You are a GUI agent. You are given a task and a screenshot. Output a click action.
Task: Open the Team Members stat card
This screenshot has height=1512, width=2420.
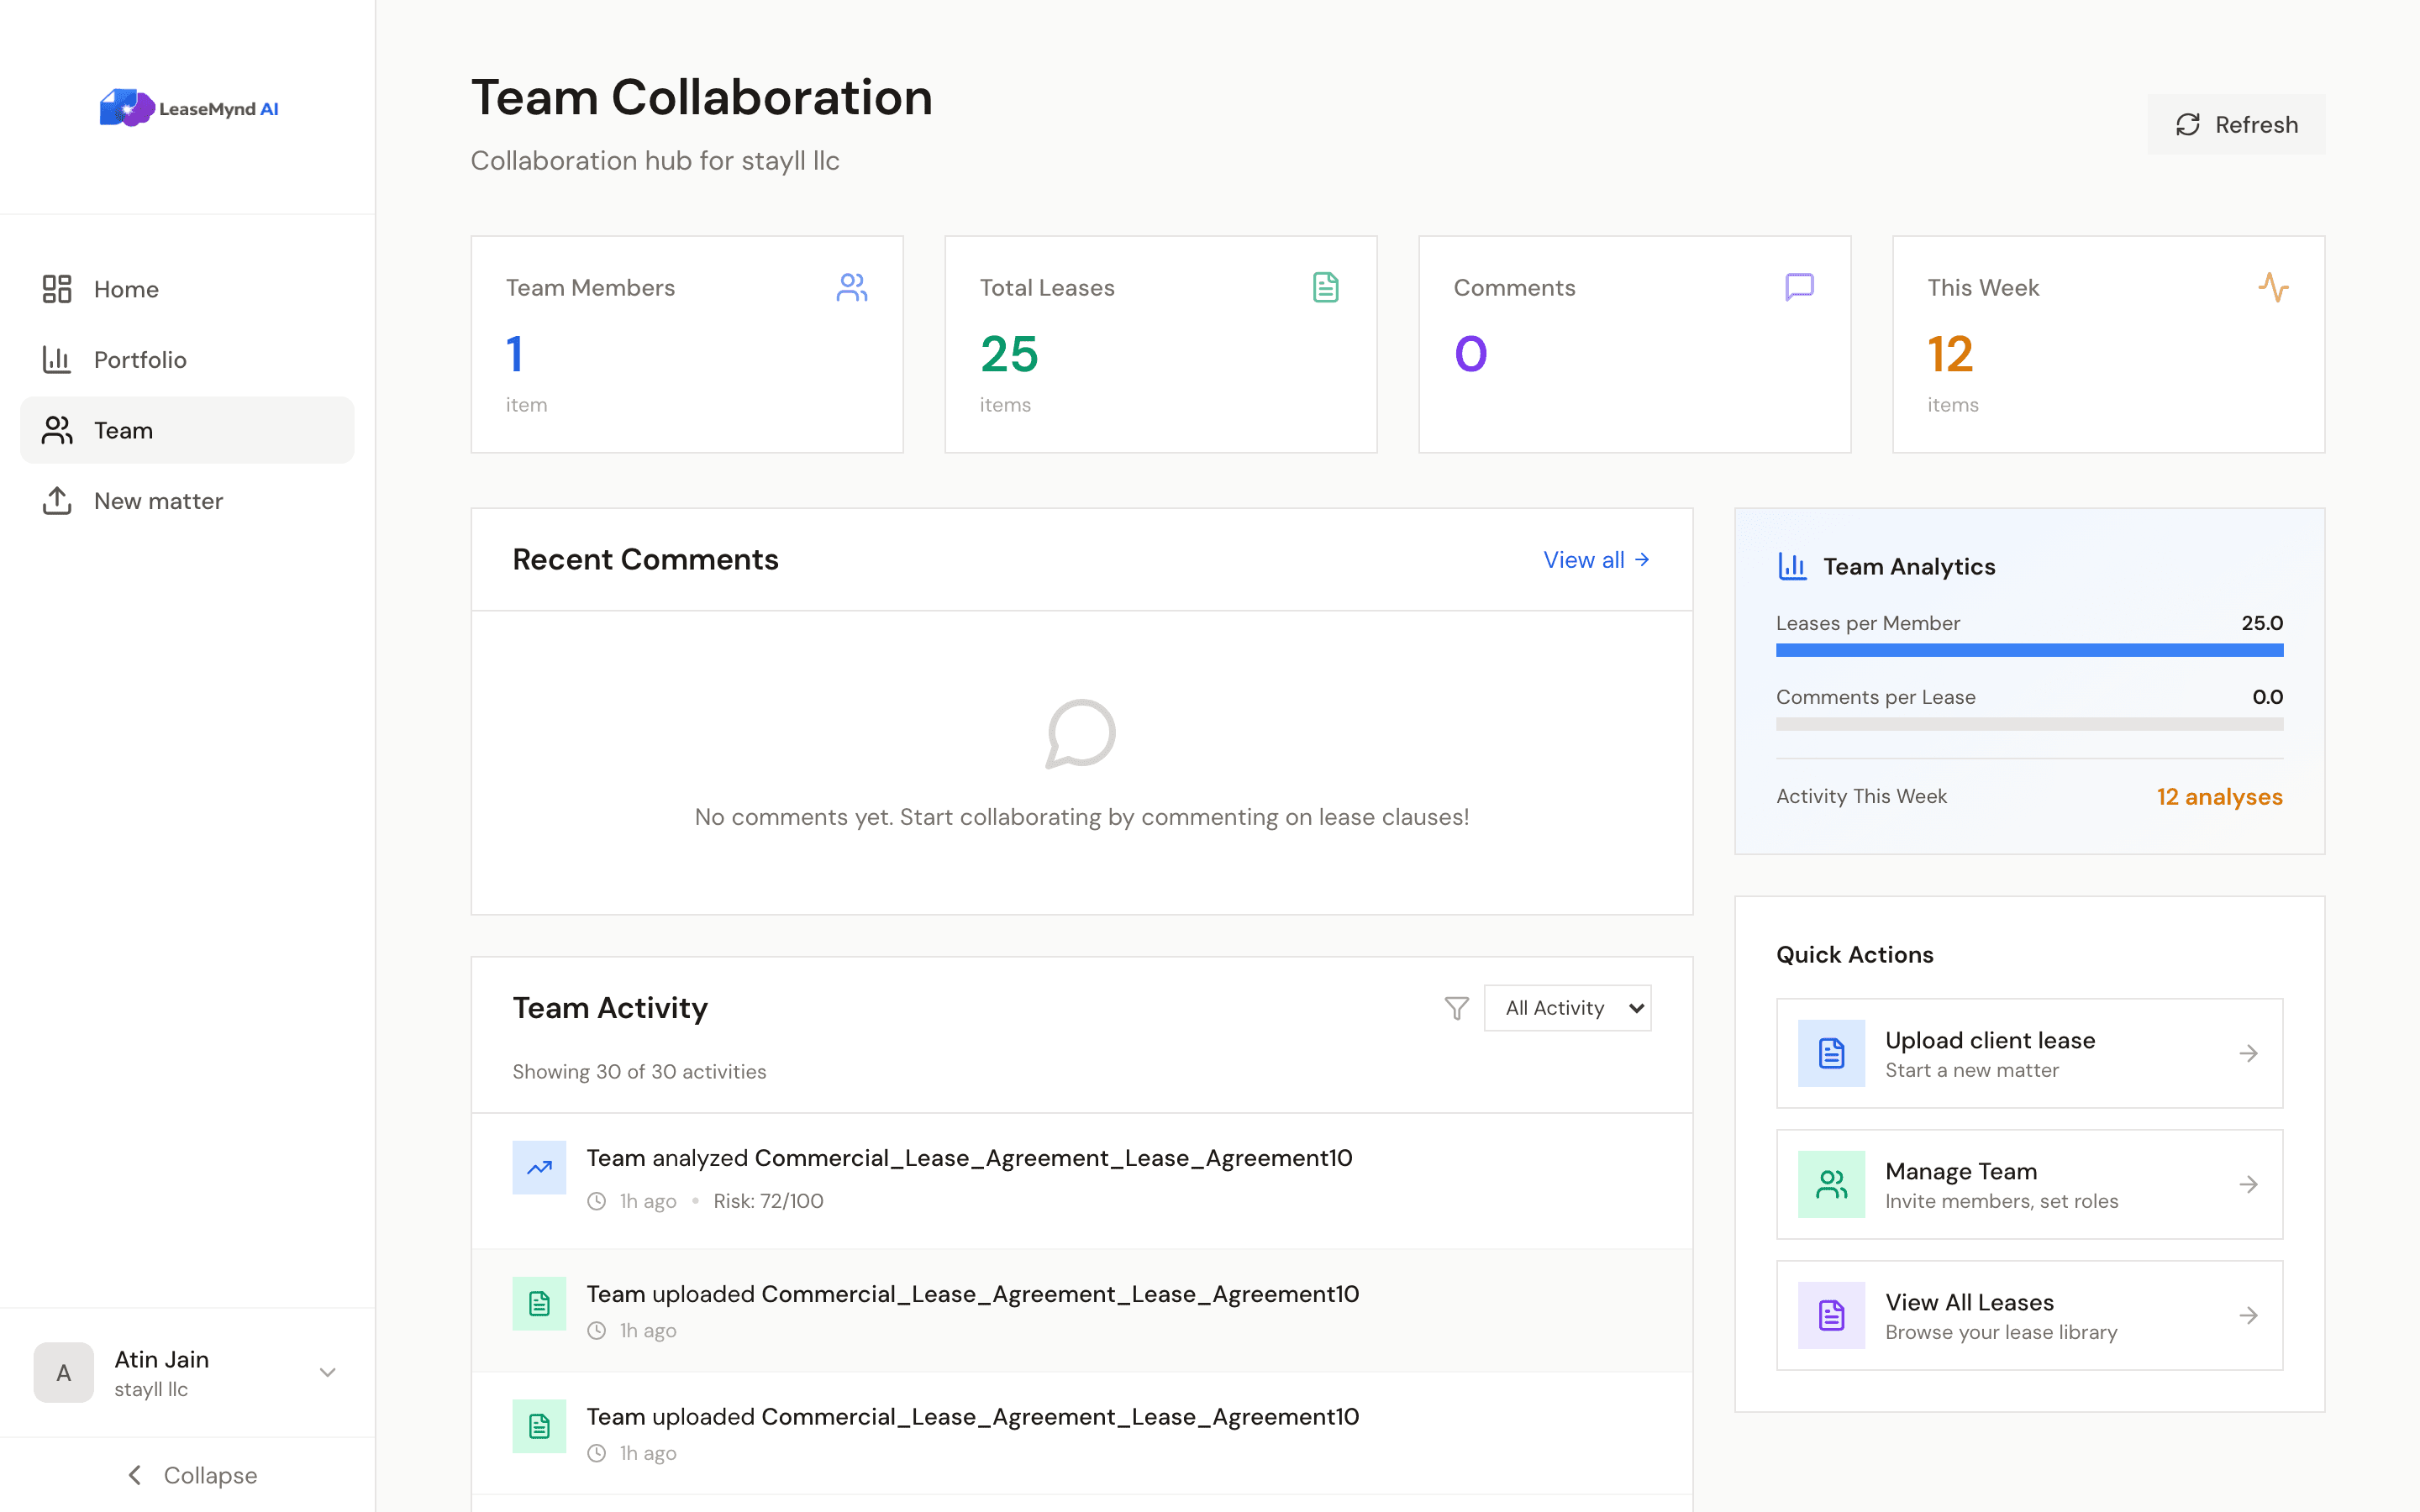point(687,344)
